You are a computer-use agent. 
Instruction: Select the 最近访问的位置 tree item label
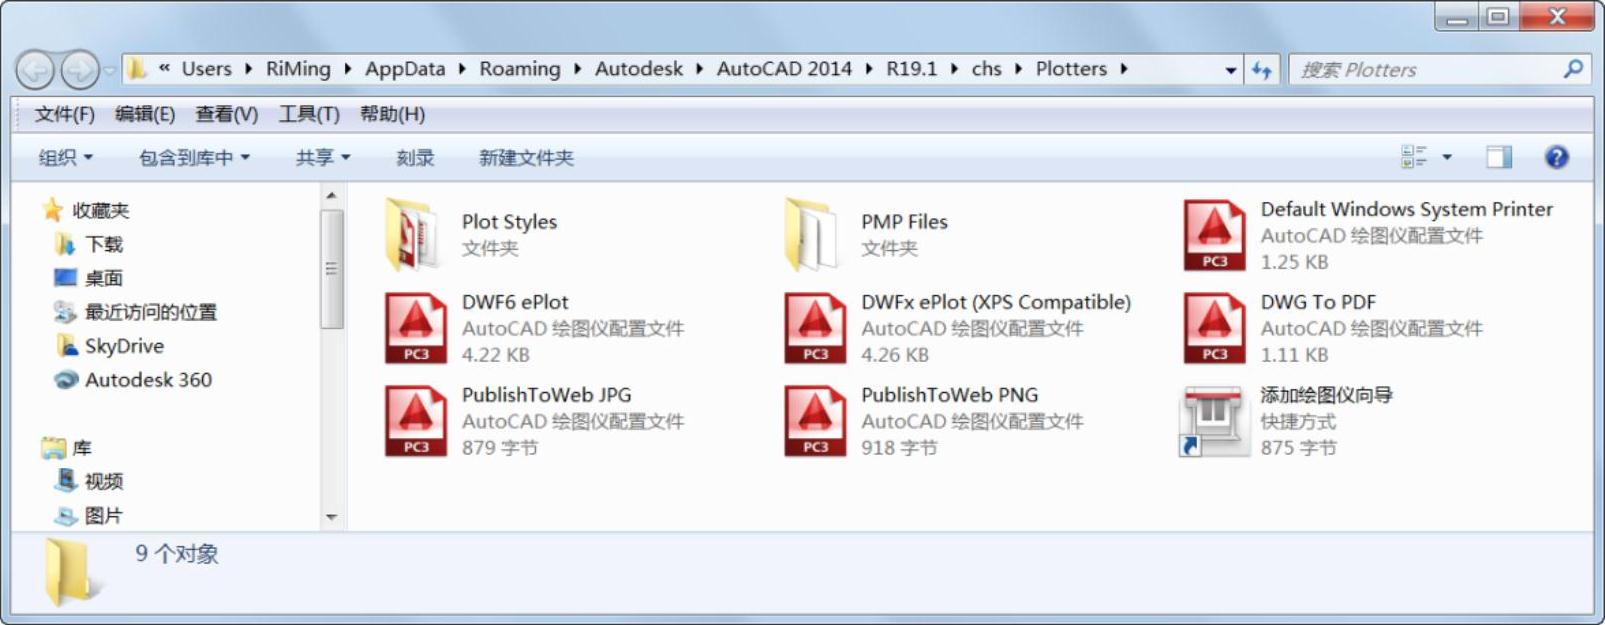[x=150, y=312]
